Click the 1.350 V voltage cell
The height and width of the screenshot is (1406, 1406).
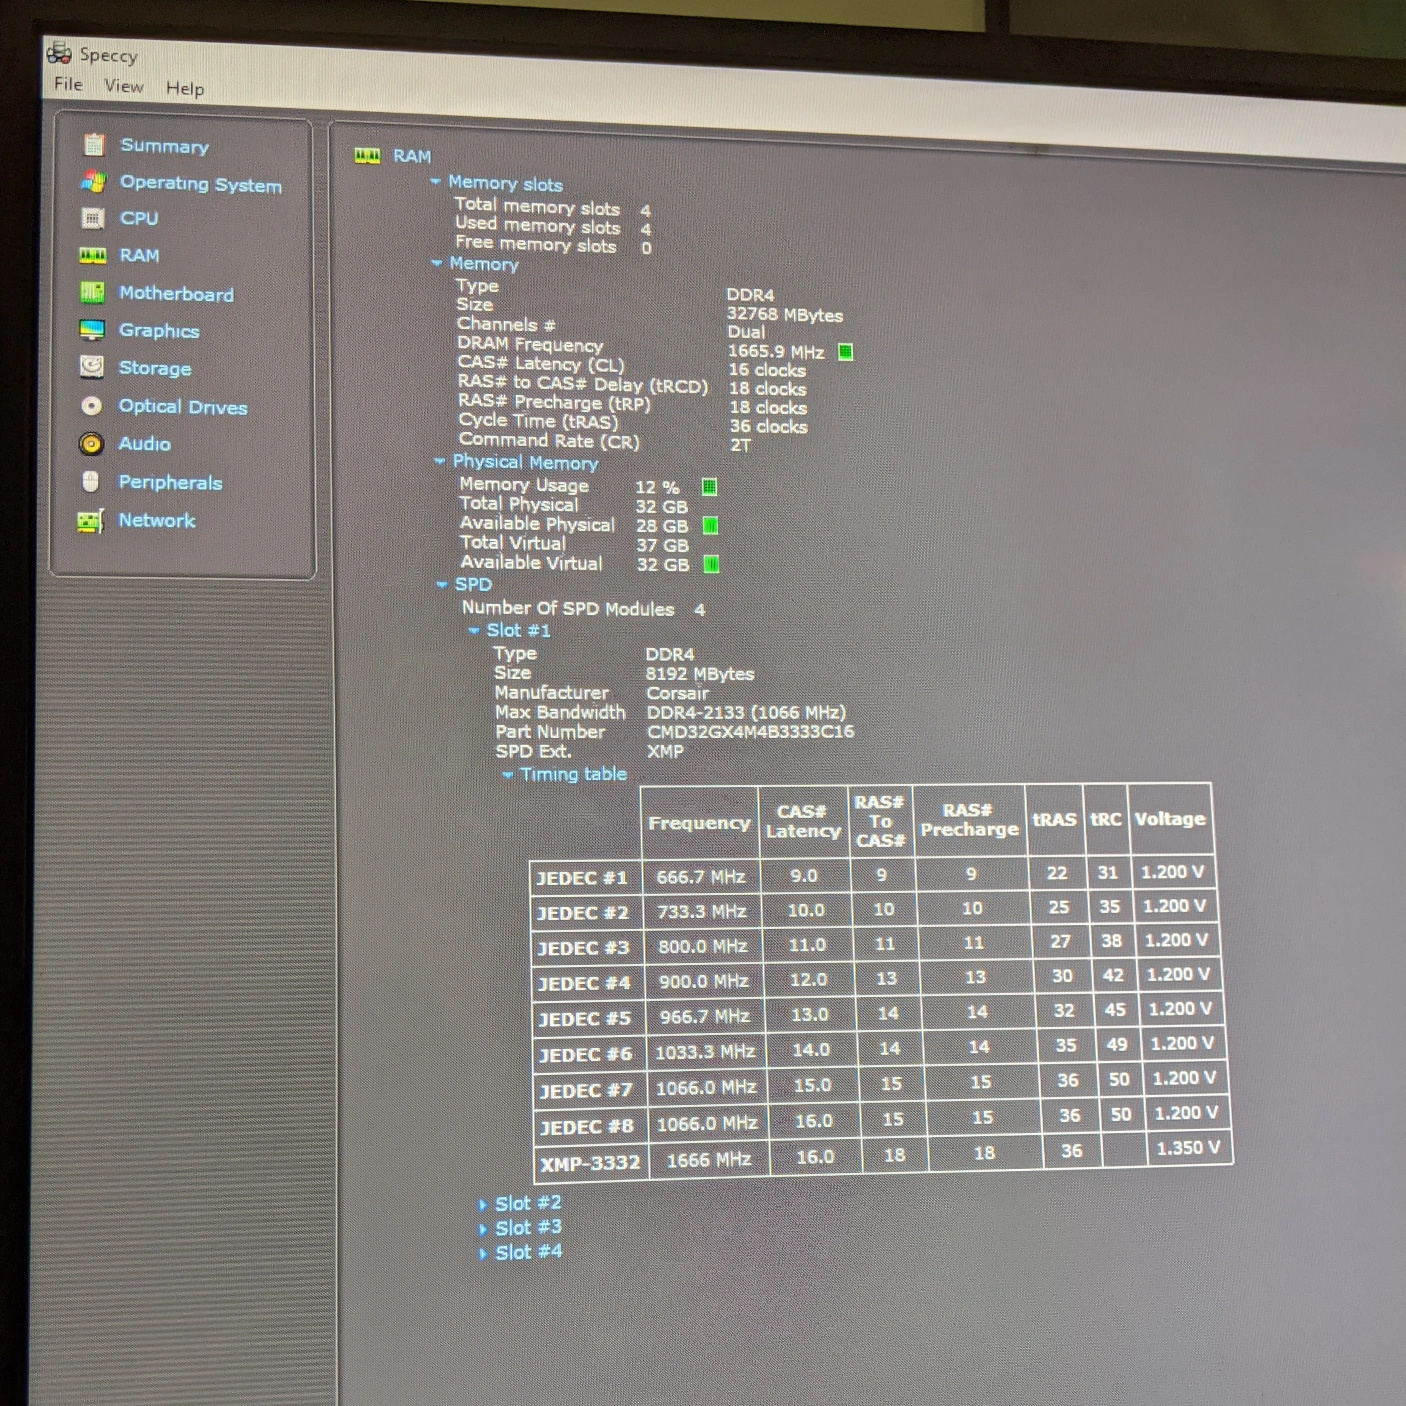point(1187,1148)
